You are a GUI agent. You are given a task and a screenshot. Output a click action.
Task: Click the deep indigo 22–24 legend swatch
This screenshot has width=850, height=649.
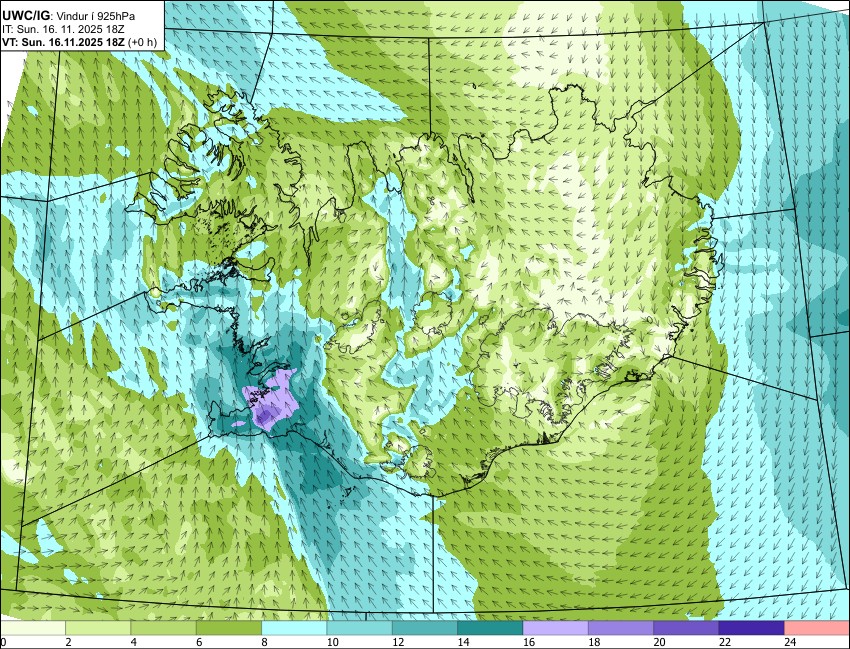coord(751,628)
